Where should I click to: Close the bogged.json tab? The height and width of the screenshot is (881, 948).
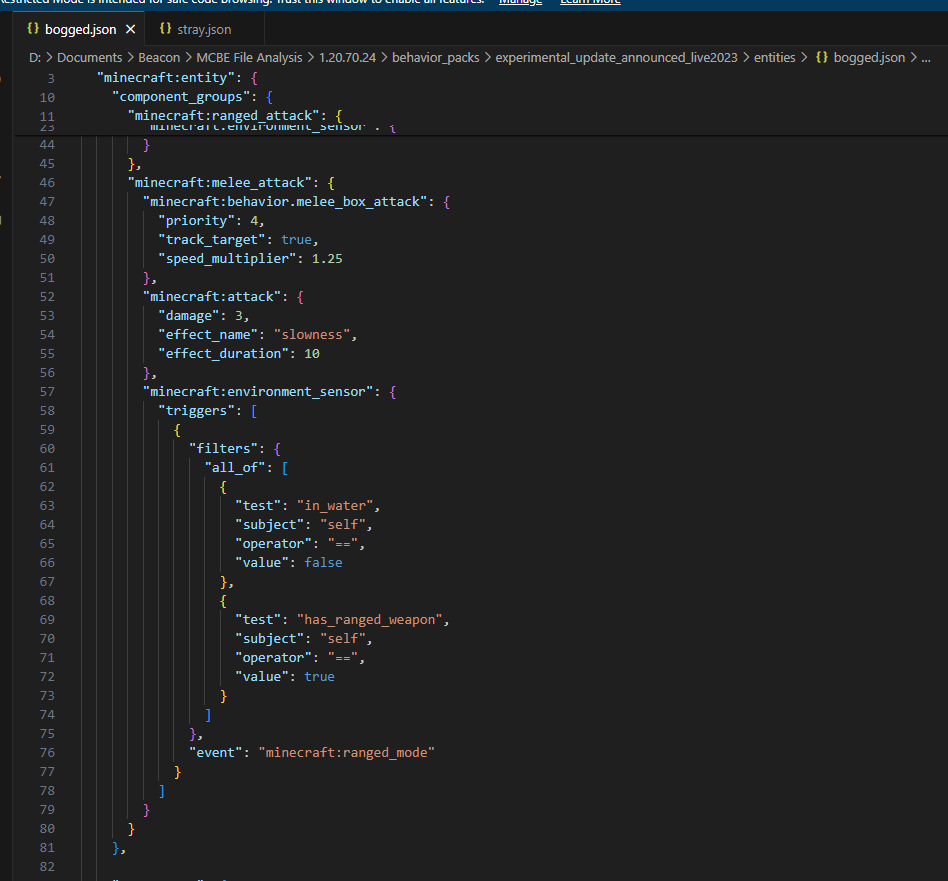130,29
